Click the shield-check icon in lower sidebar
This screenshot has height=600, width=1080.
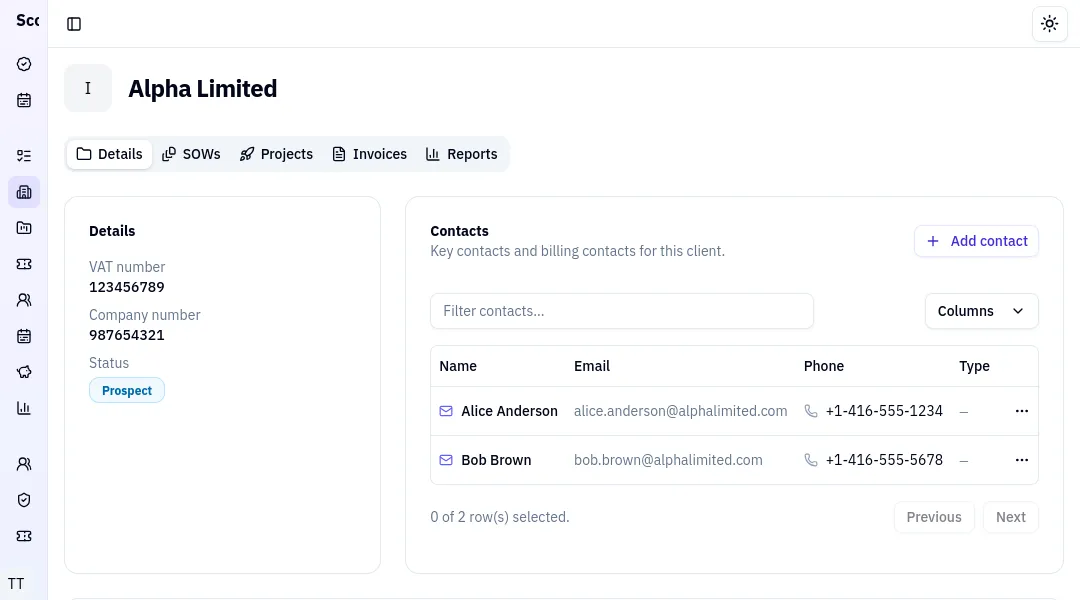(x=24, y=500)
